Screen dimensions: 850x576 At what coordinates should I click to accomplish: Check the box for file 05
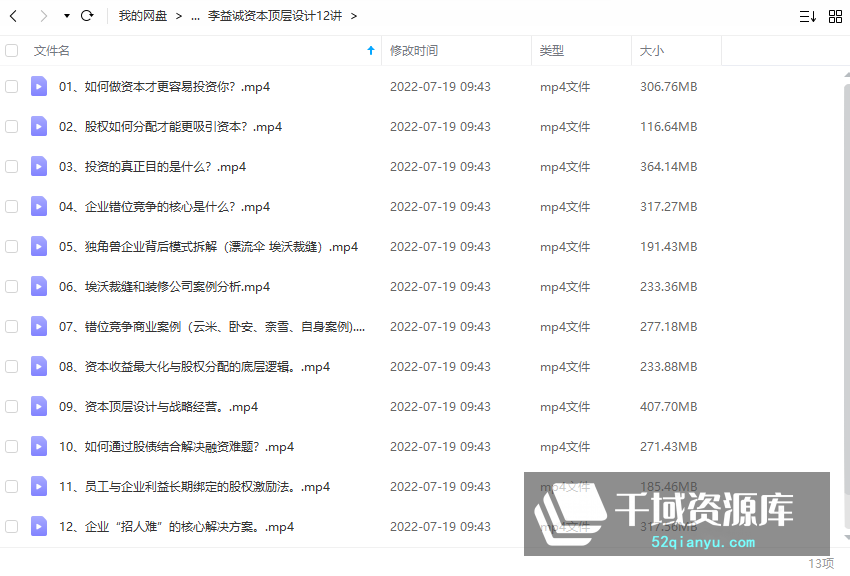click(11, 247)
